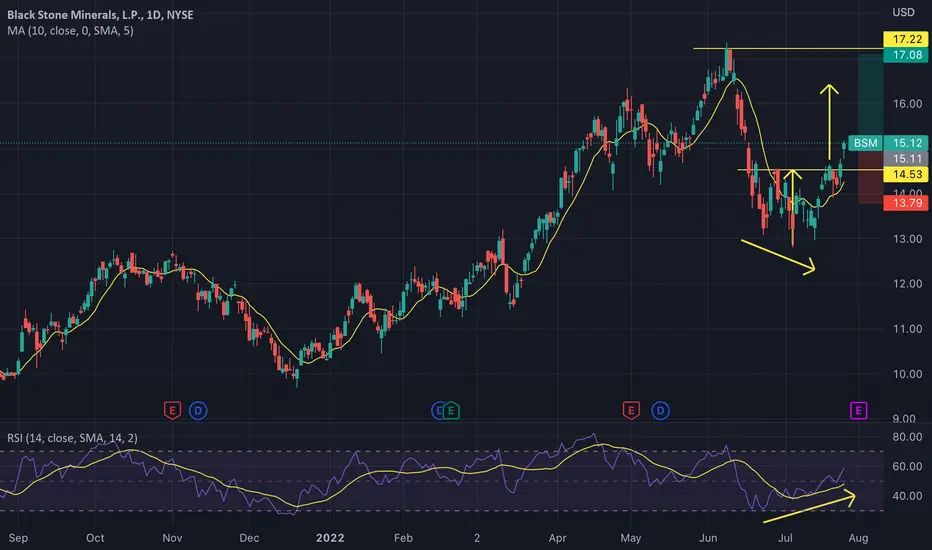Click the USD currency label
This screenshot has width=932, height=550.
[903, 12]
